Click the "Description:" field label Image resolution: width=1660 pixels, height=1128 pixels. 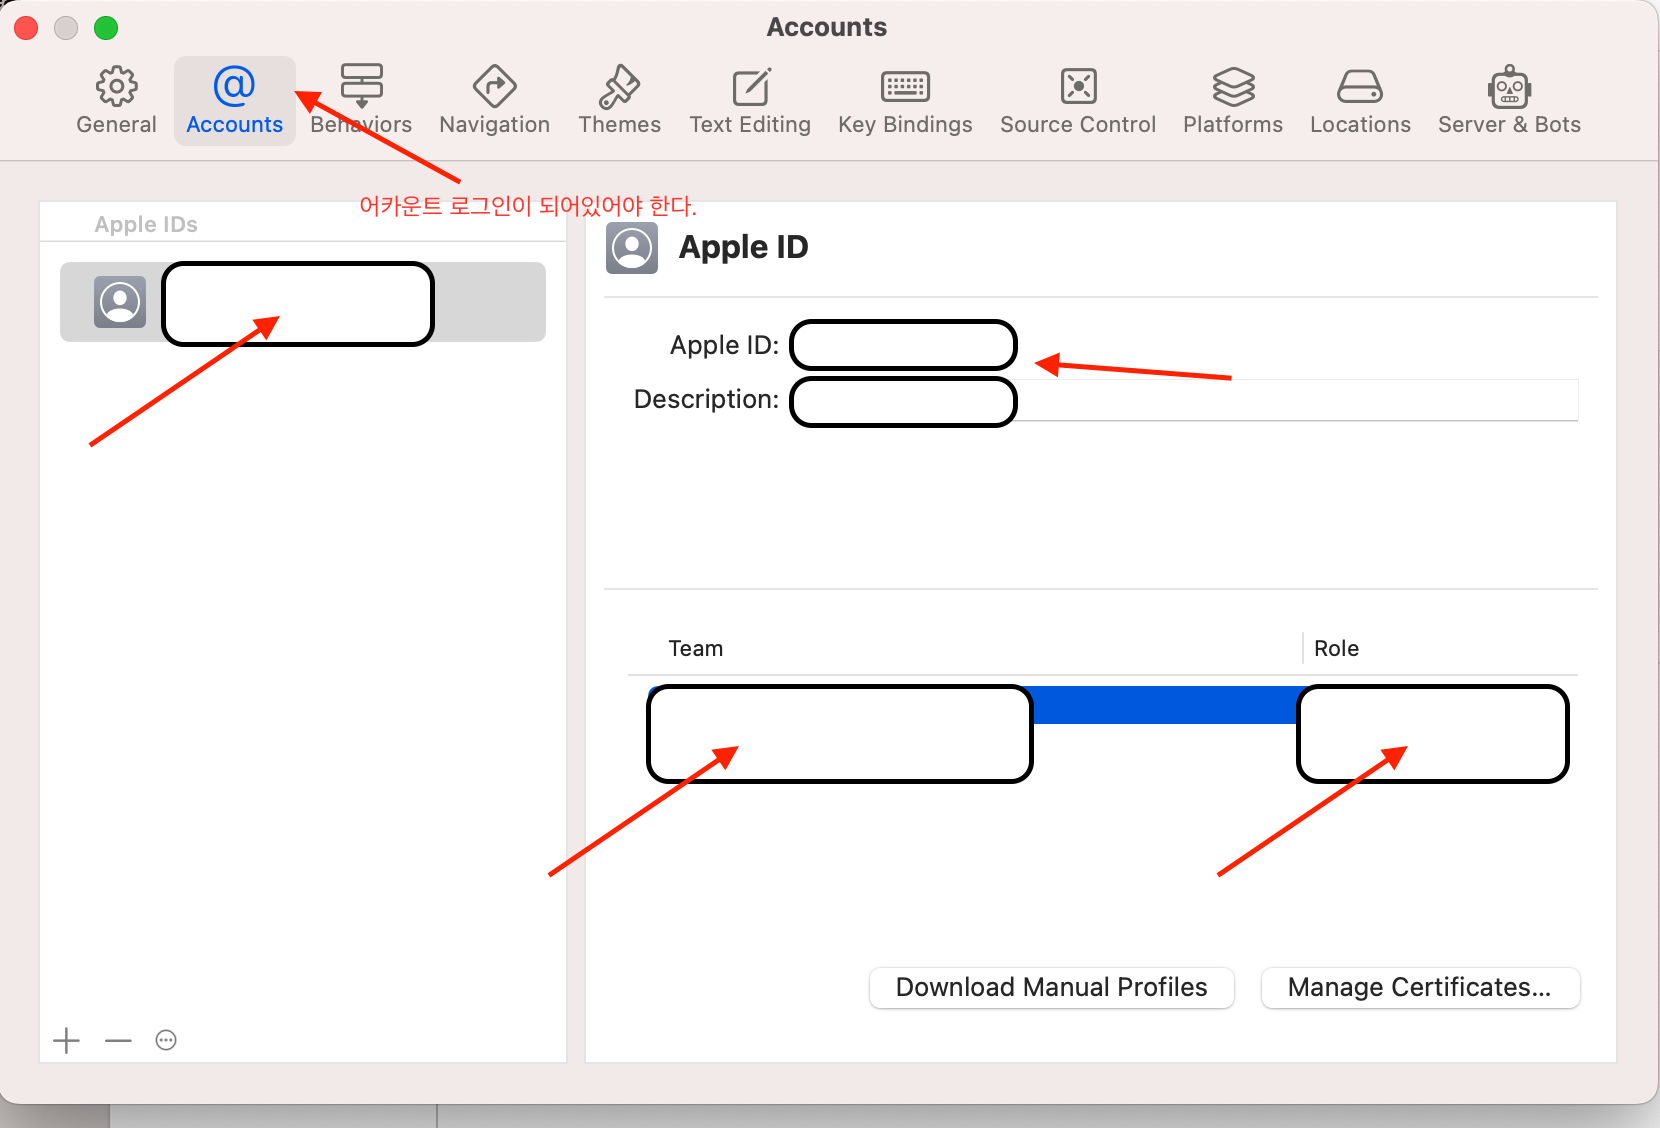(x=706, y=399)
